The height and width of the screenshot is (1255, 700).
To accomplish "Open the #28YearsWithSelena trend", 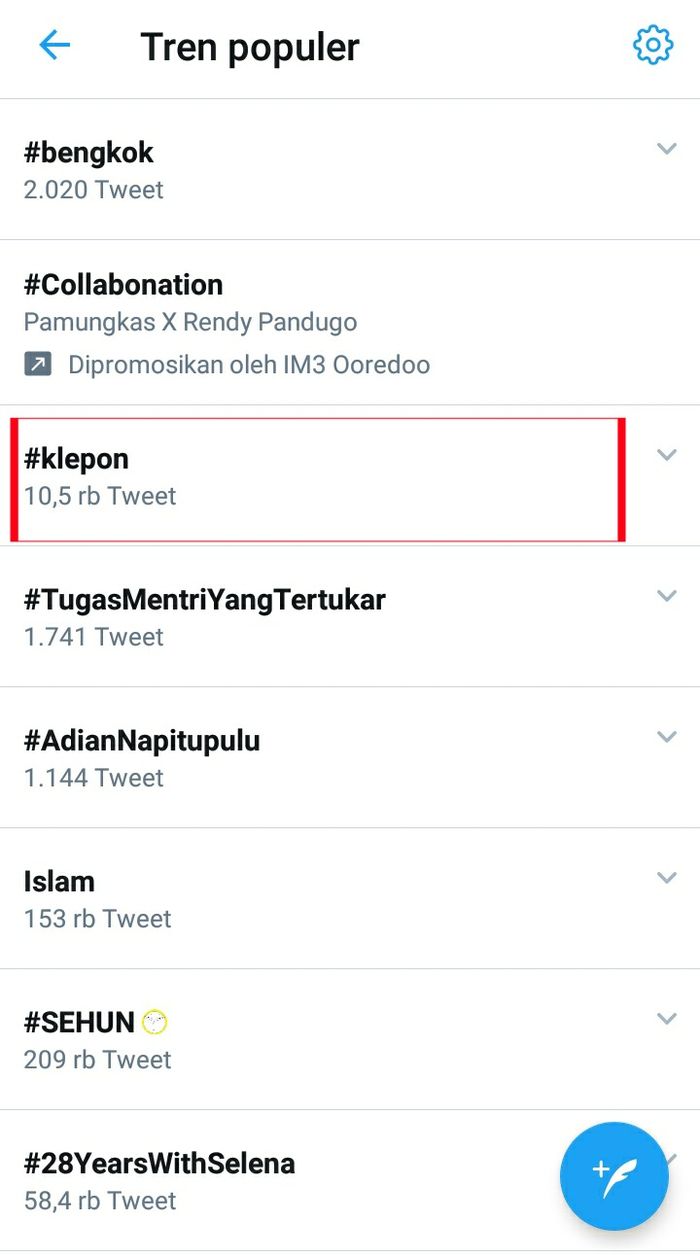I will [159, 1163].
